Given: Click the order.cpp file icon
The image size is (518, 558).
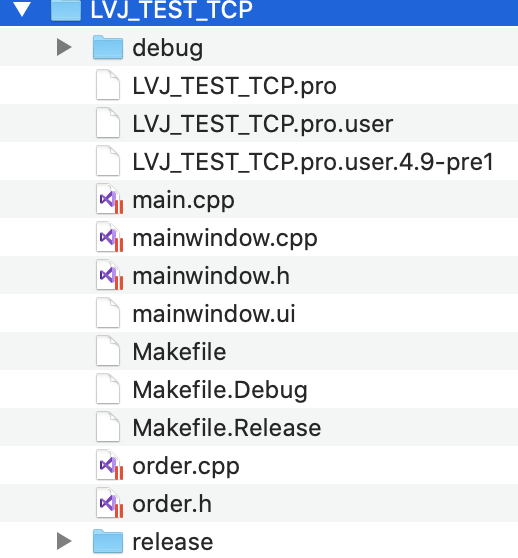Looking at the screenshot, I should [x=110, y=465].
